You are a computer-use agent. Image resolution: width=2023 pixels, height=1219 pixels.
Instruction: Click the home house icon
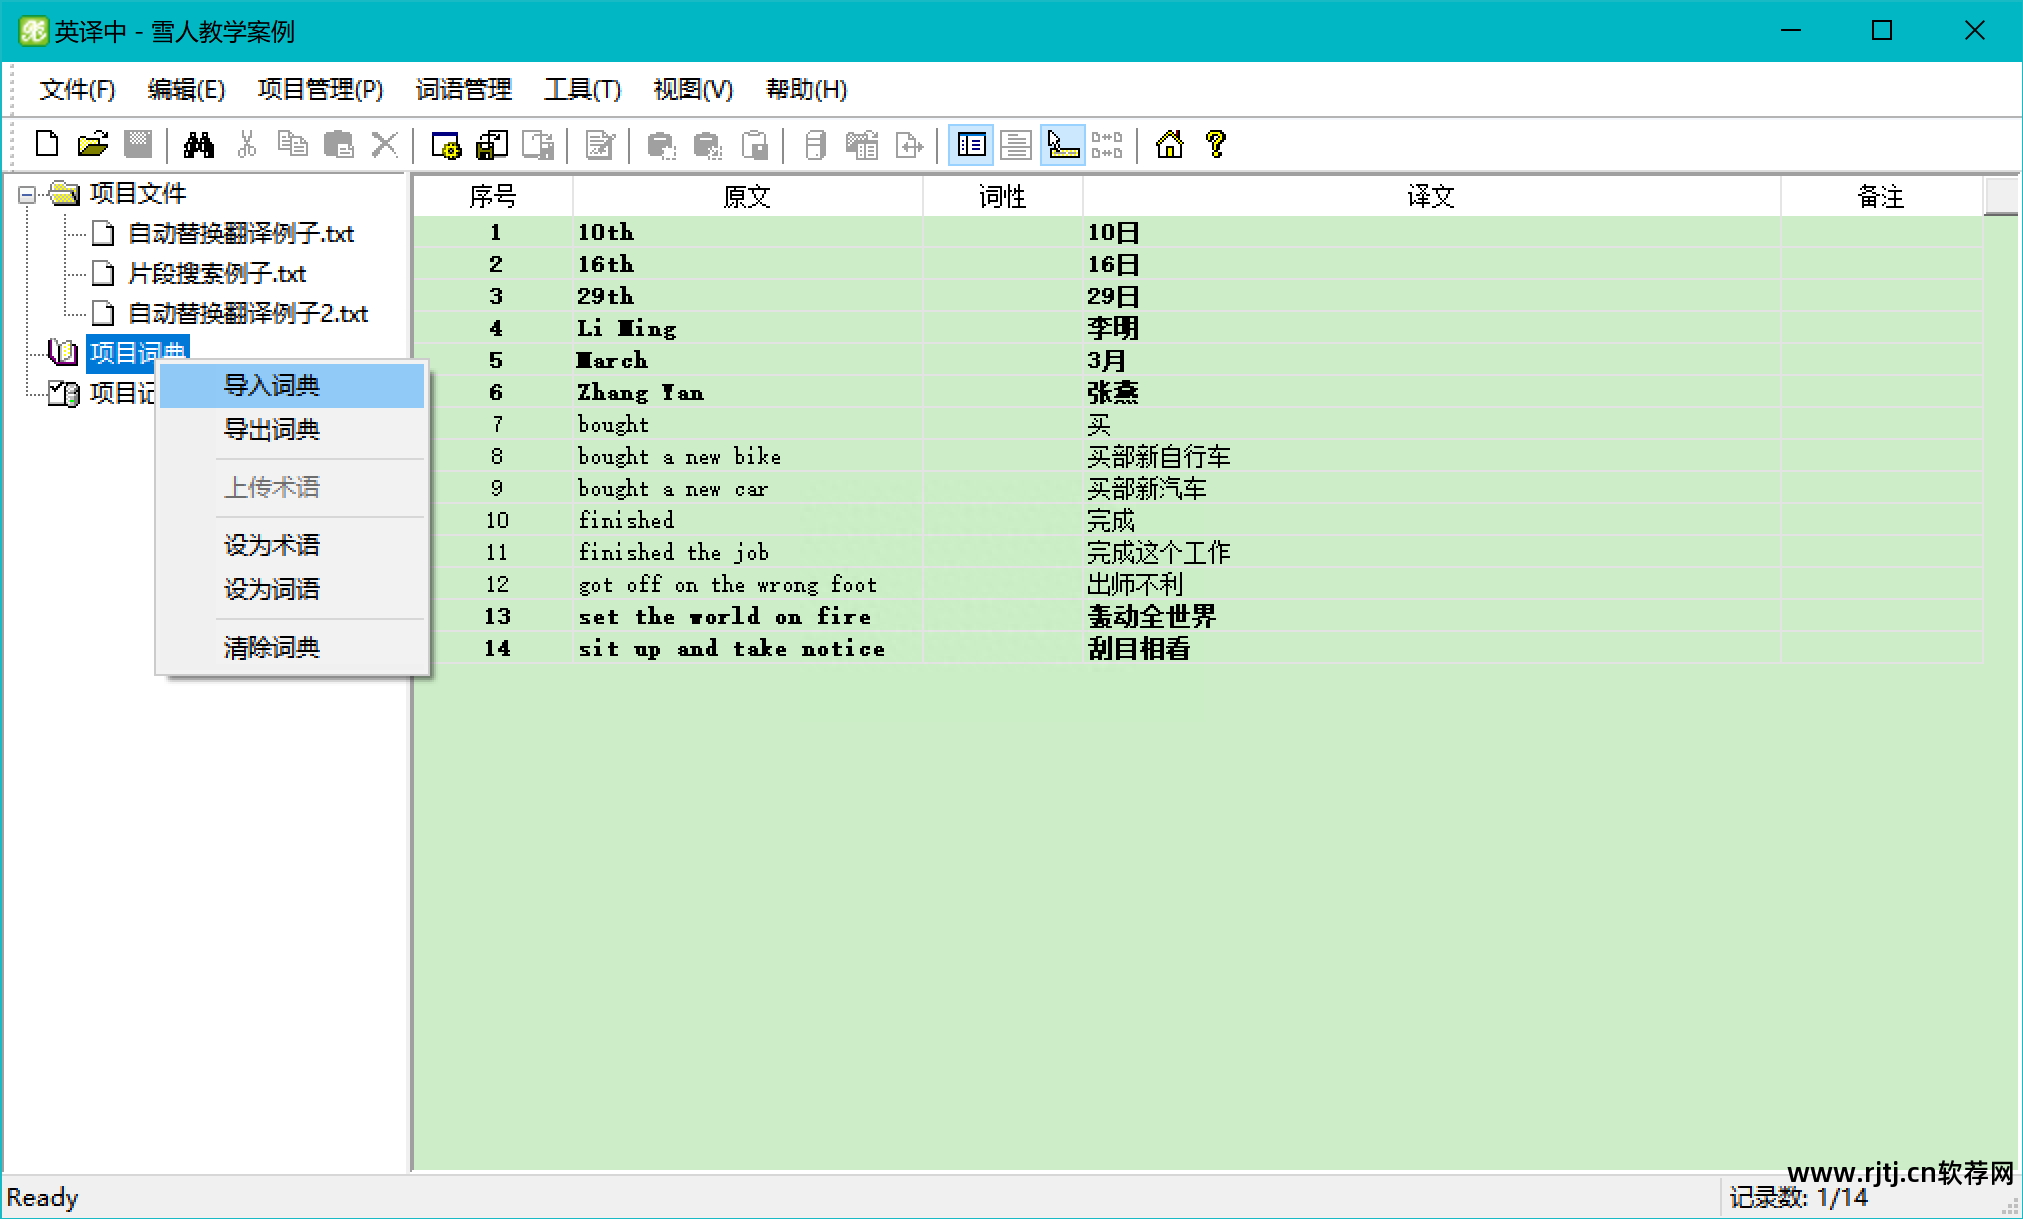[x=1169, y=145]
